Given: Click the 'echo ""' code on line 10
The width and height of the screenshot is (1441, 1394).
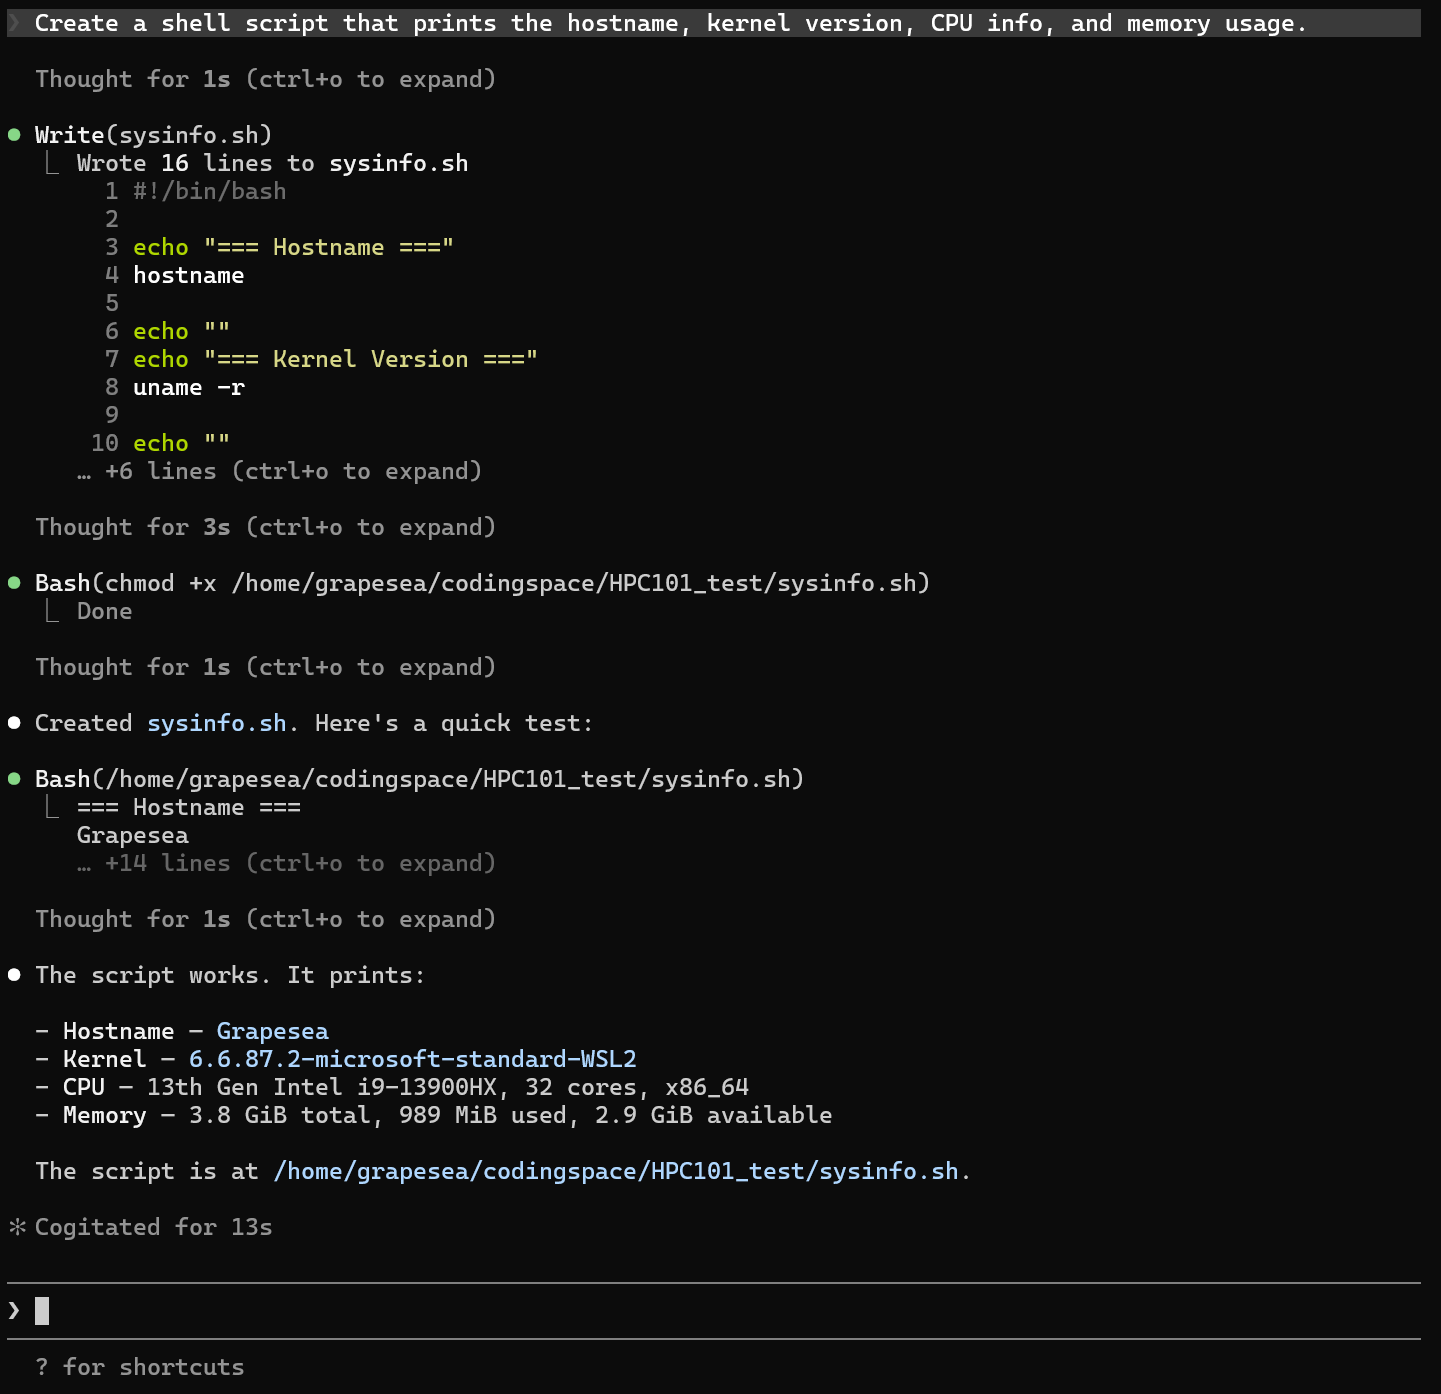Looking at the screenshot, I should [x=182, y=443].
